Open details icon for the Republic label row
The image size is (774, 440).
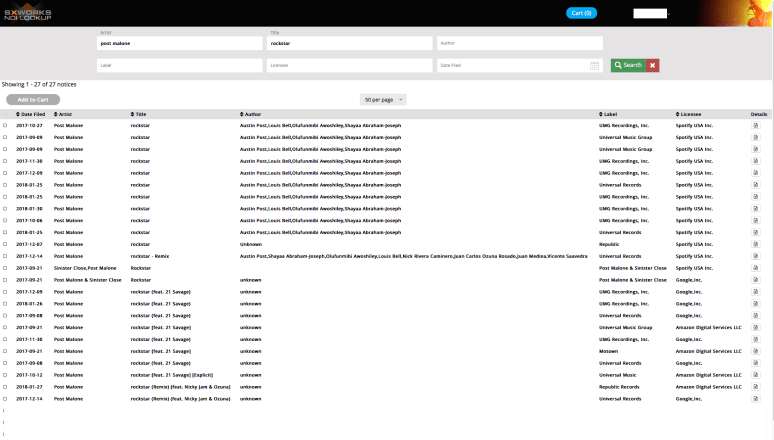coord(756,244)
